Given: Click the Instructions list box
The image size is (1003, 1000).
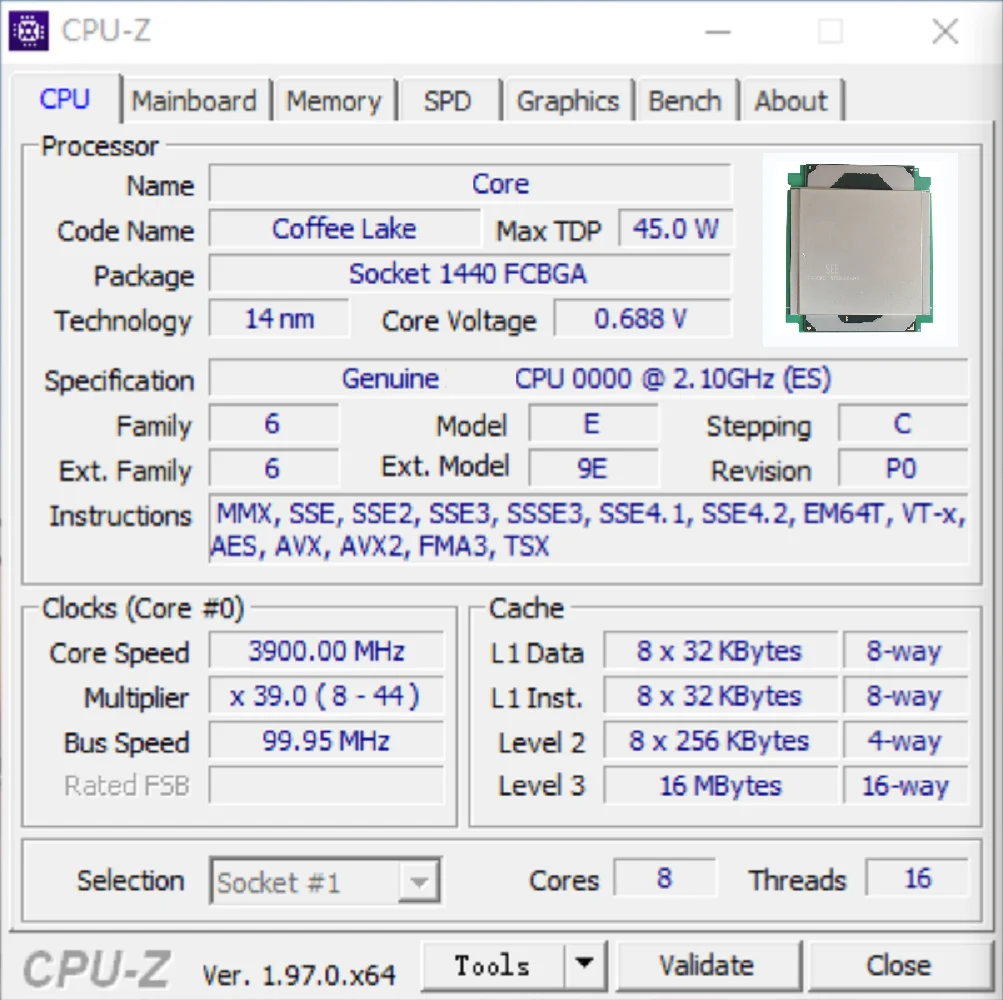Looking at the screenshot, I should [588, 529].
